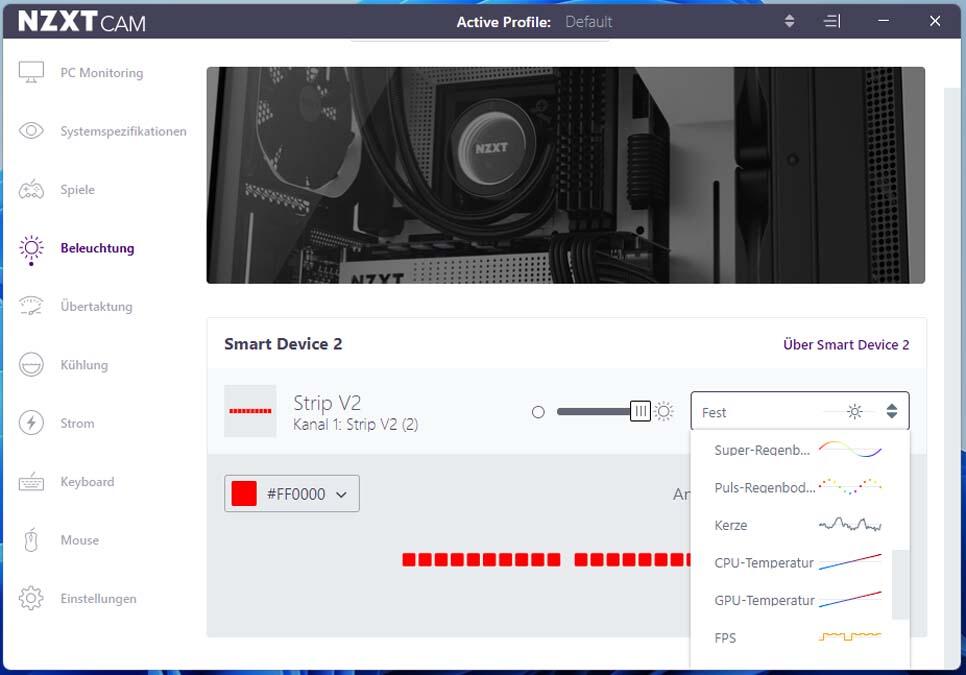Click the PC case preview image
The width and height of the screenshot is (966, 675).
coord(566,176)
